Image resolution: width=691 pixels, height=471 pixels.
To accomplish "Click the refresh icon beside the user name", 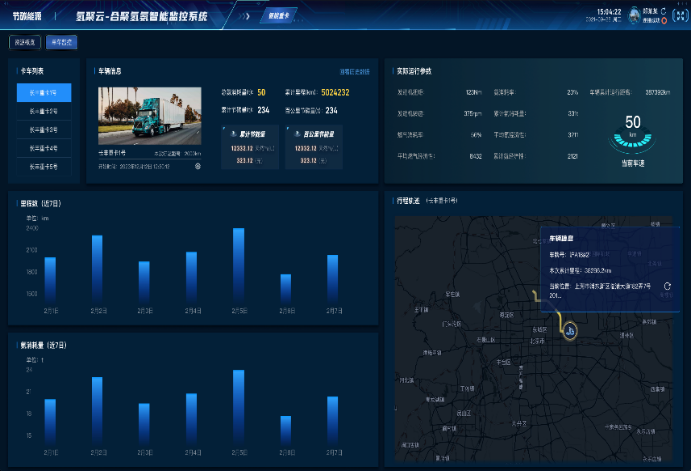I will click(663, 10).
